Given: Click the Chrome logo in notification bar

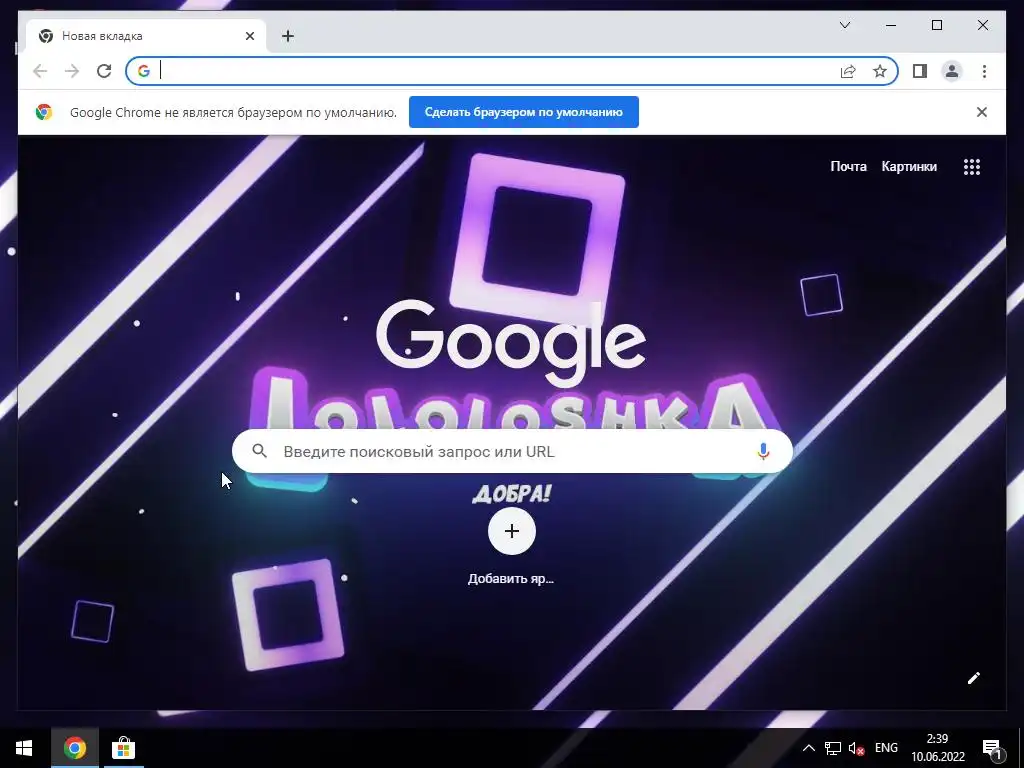Looking at the screenshot, I should tap(44, 112).
